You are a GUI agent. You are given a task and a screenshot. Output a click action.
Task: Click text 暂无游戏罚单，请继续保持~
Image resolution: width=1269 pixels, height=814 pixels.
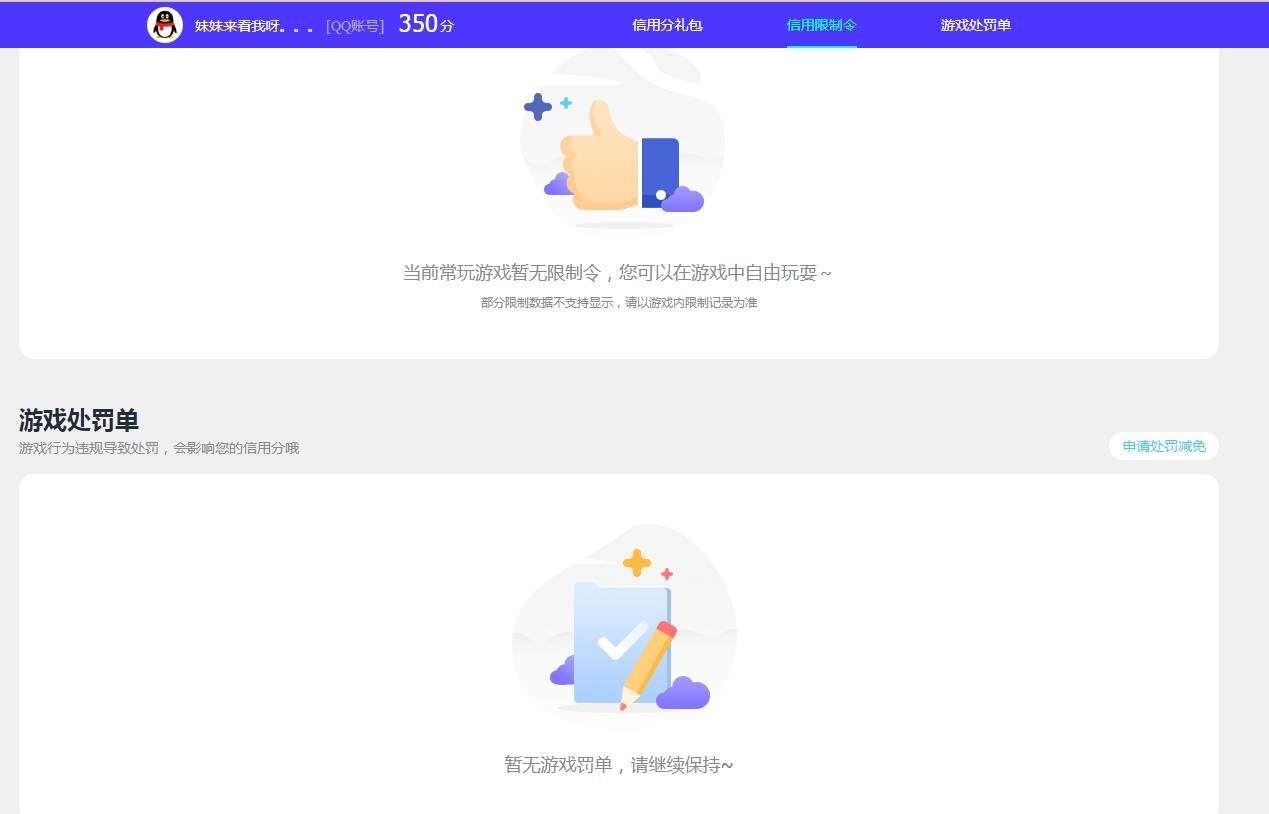618,765
